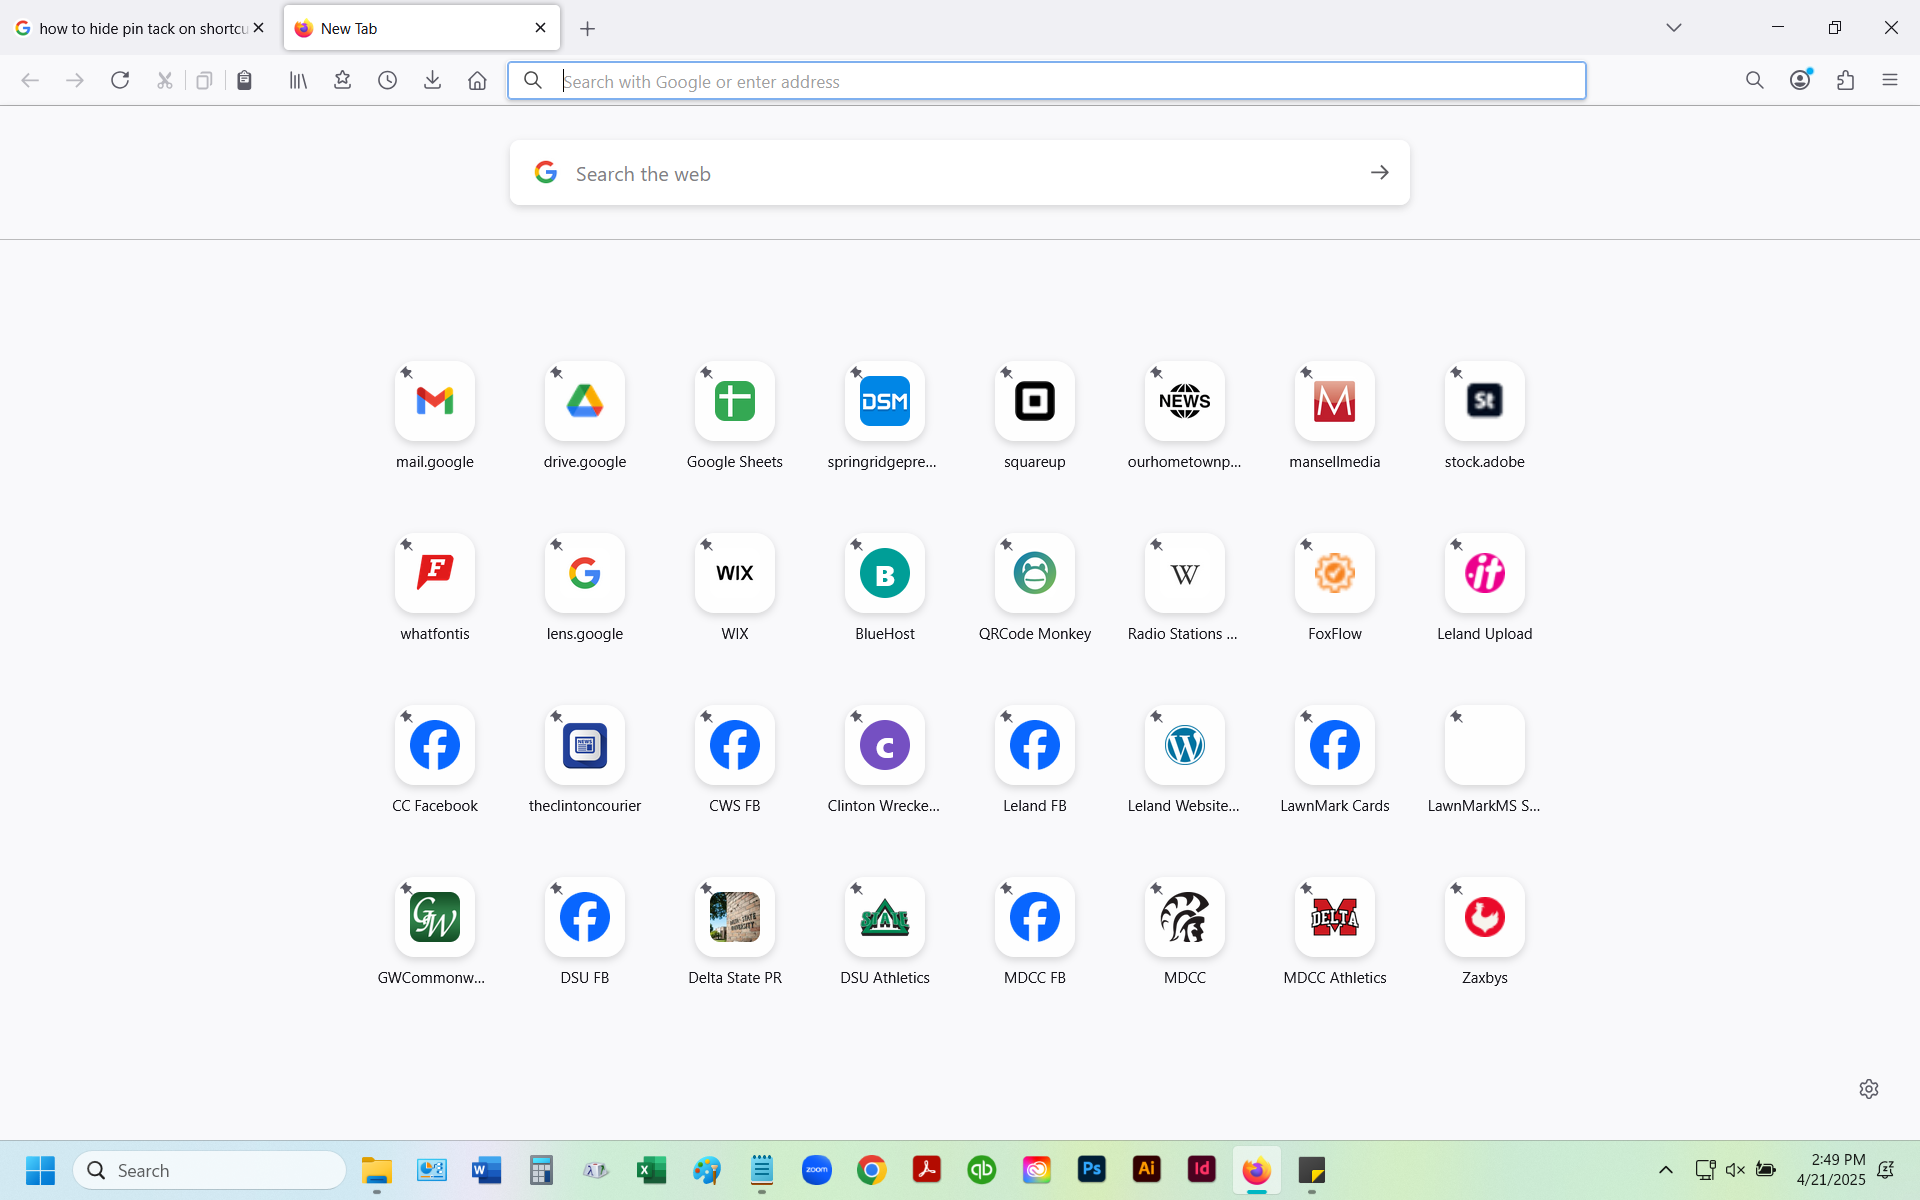The width and height of the screenshot is (1920, 1200).
Task: Focus the address bar field
Action: click(x=1046, y=81)
